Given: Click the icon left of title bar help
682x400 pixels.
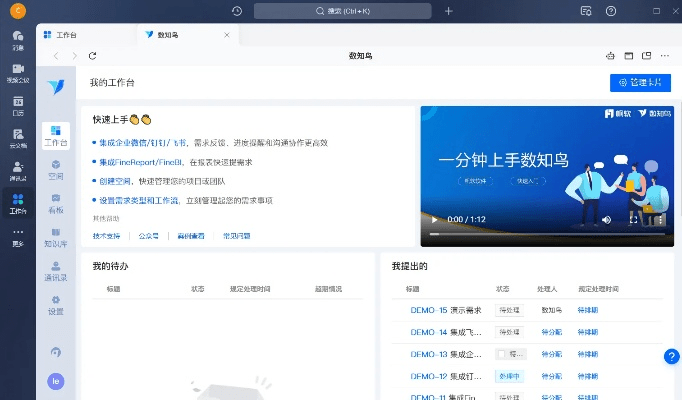Looking at the screenshot, I should 586,11.
